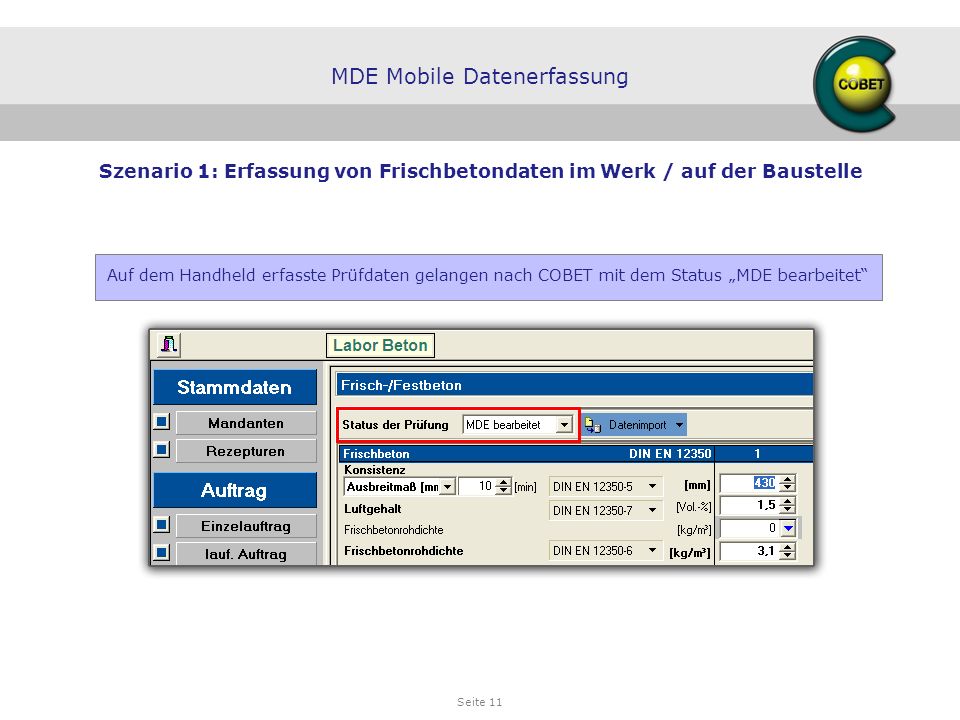Click the lauf. Auftrag button
This screenshot has width=960, height=720.
coord(246,554)
